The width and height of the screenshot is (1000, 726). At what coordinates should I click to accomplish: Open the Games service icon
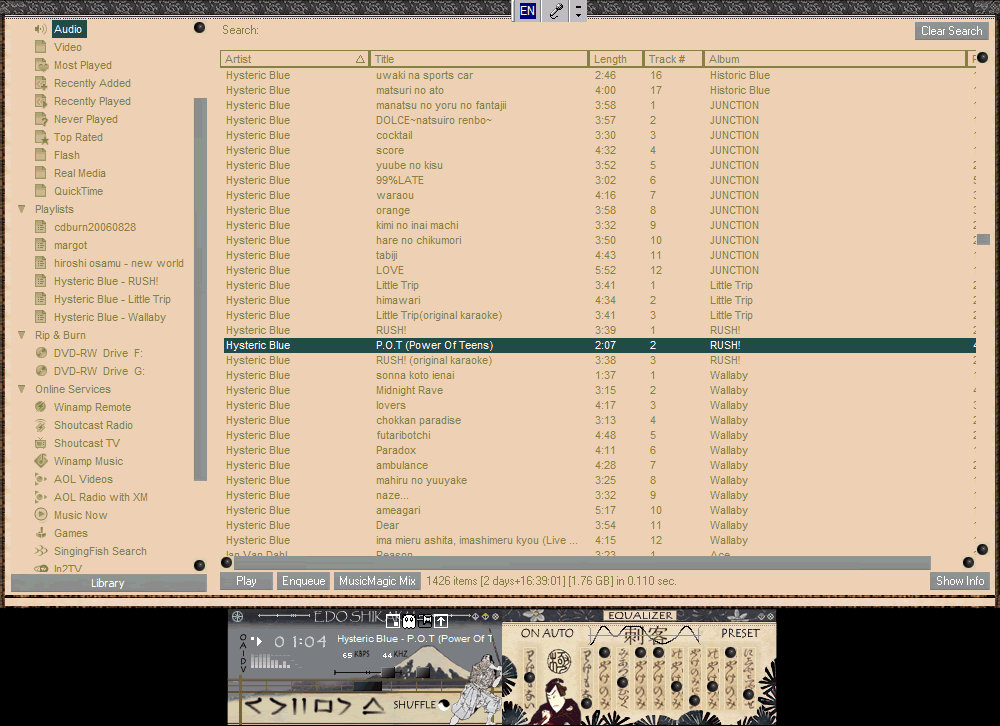pyautogui.click(x=41, y=533)
